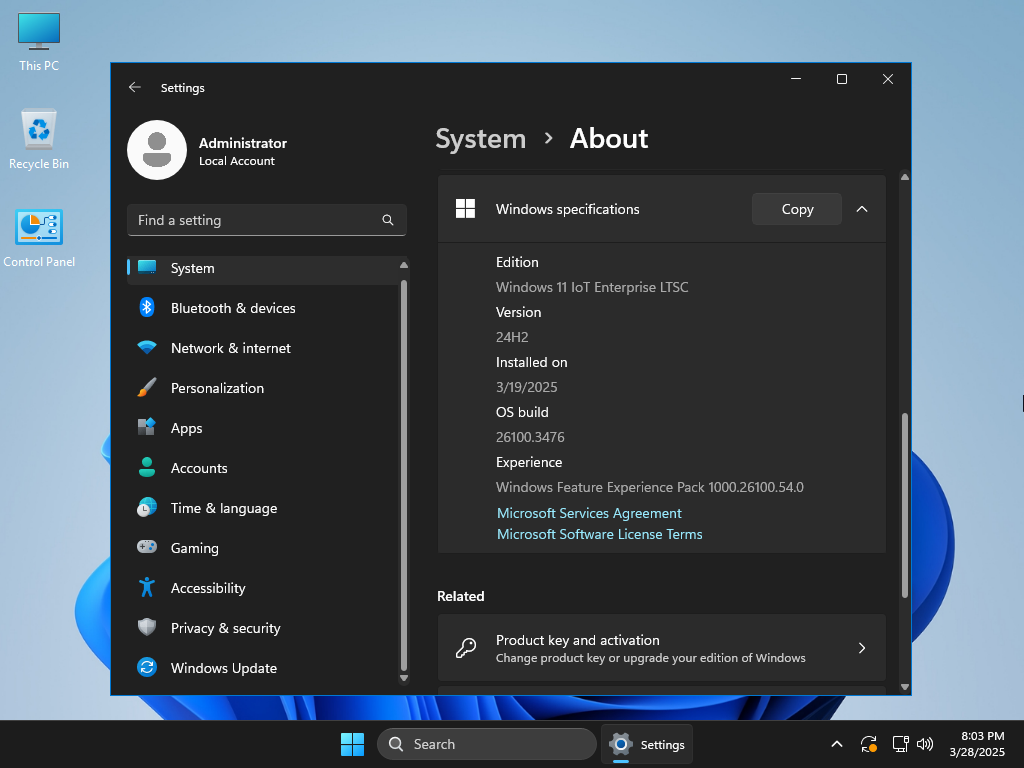
Task: Click the Administrator profile avatar
Action: point(157,150)
